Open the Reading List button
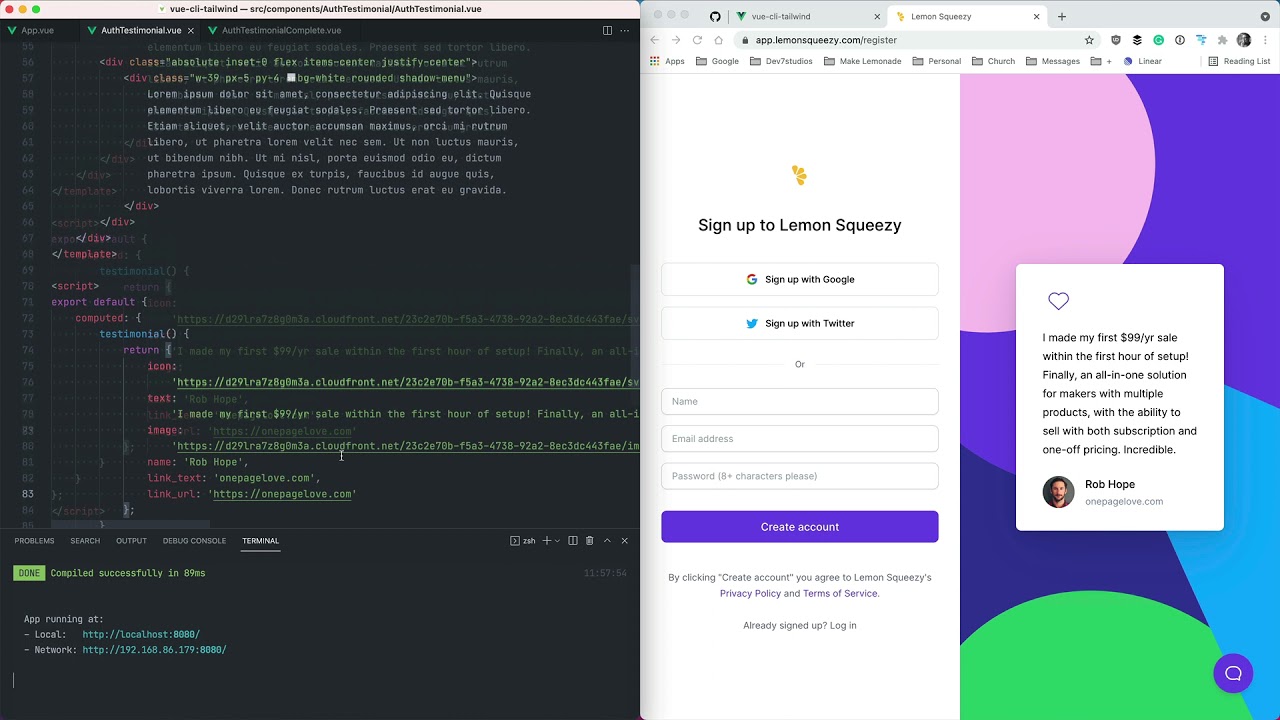 tap(1239, 61)
